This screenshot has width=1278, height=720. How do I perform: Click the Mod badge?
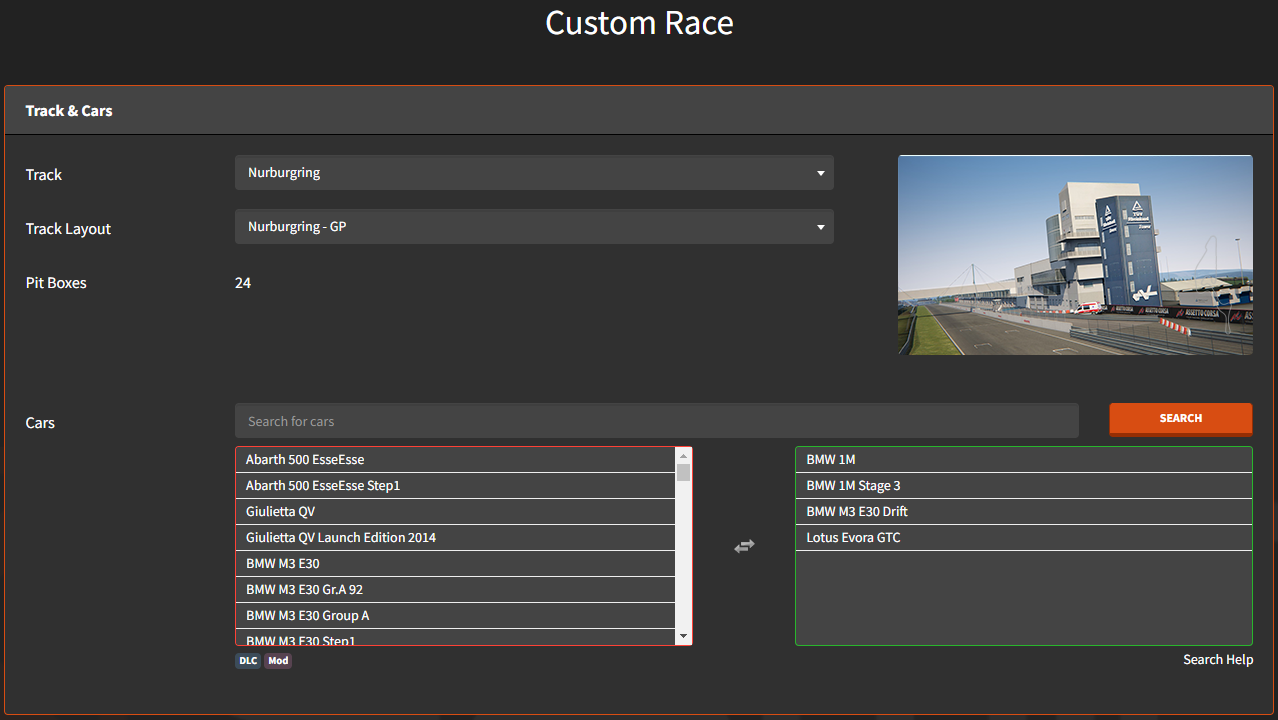[x=278, y=661]
